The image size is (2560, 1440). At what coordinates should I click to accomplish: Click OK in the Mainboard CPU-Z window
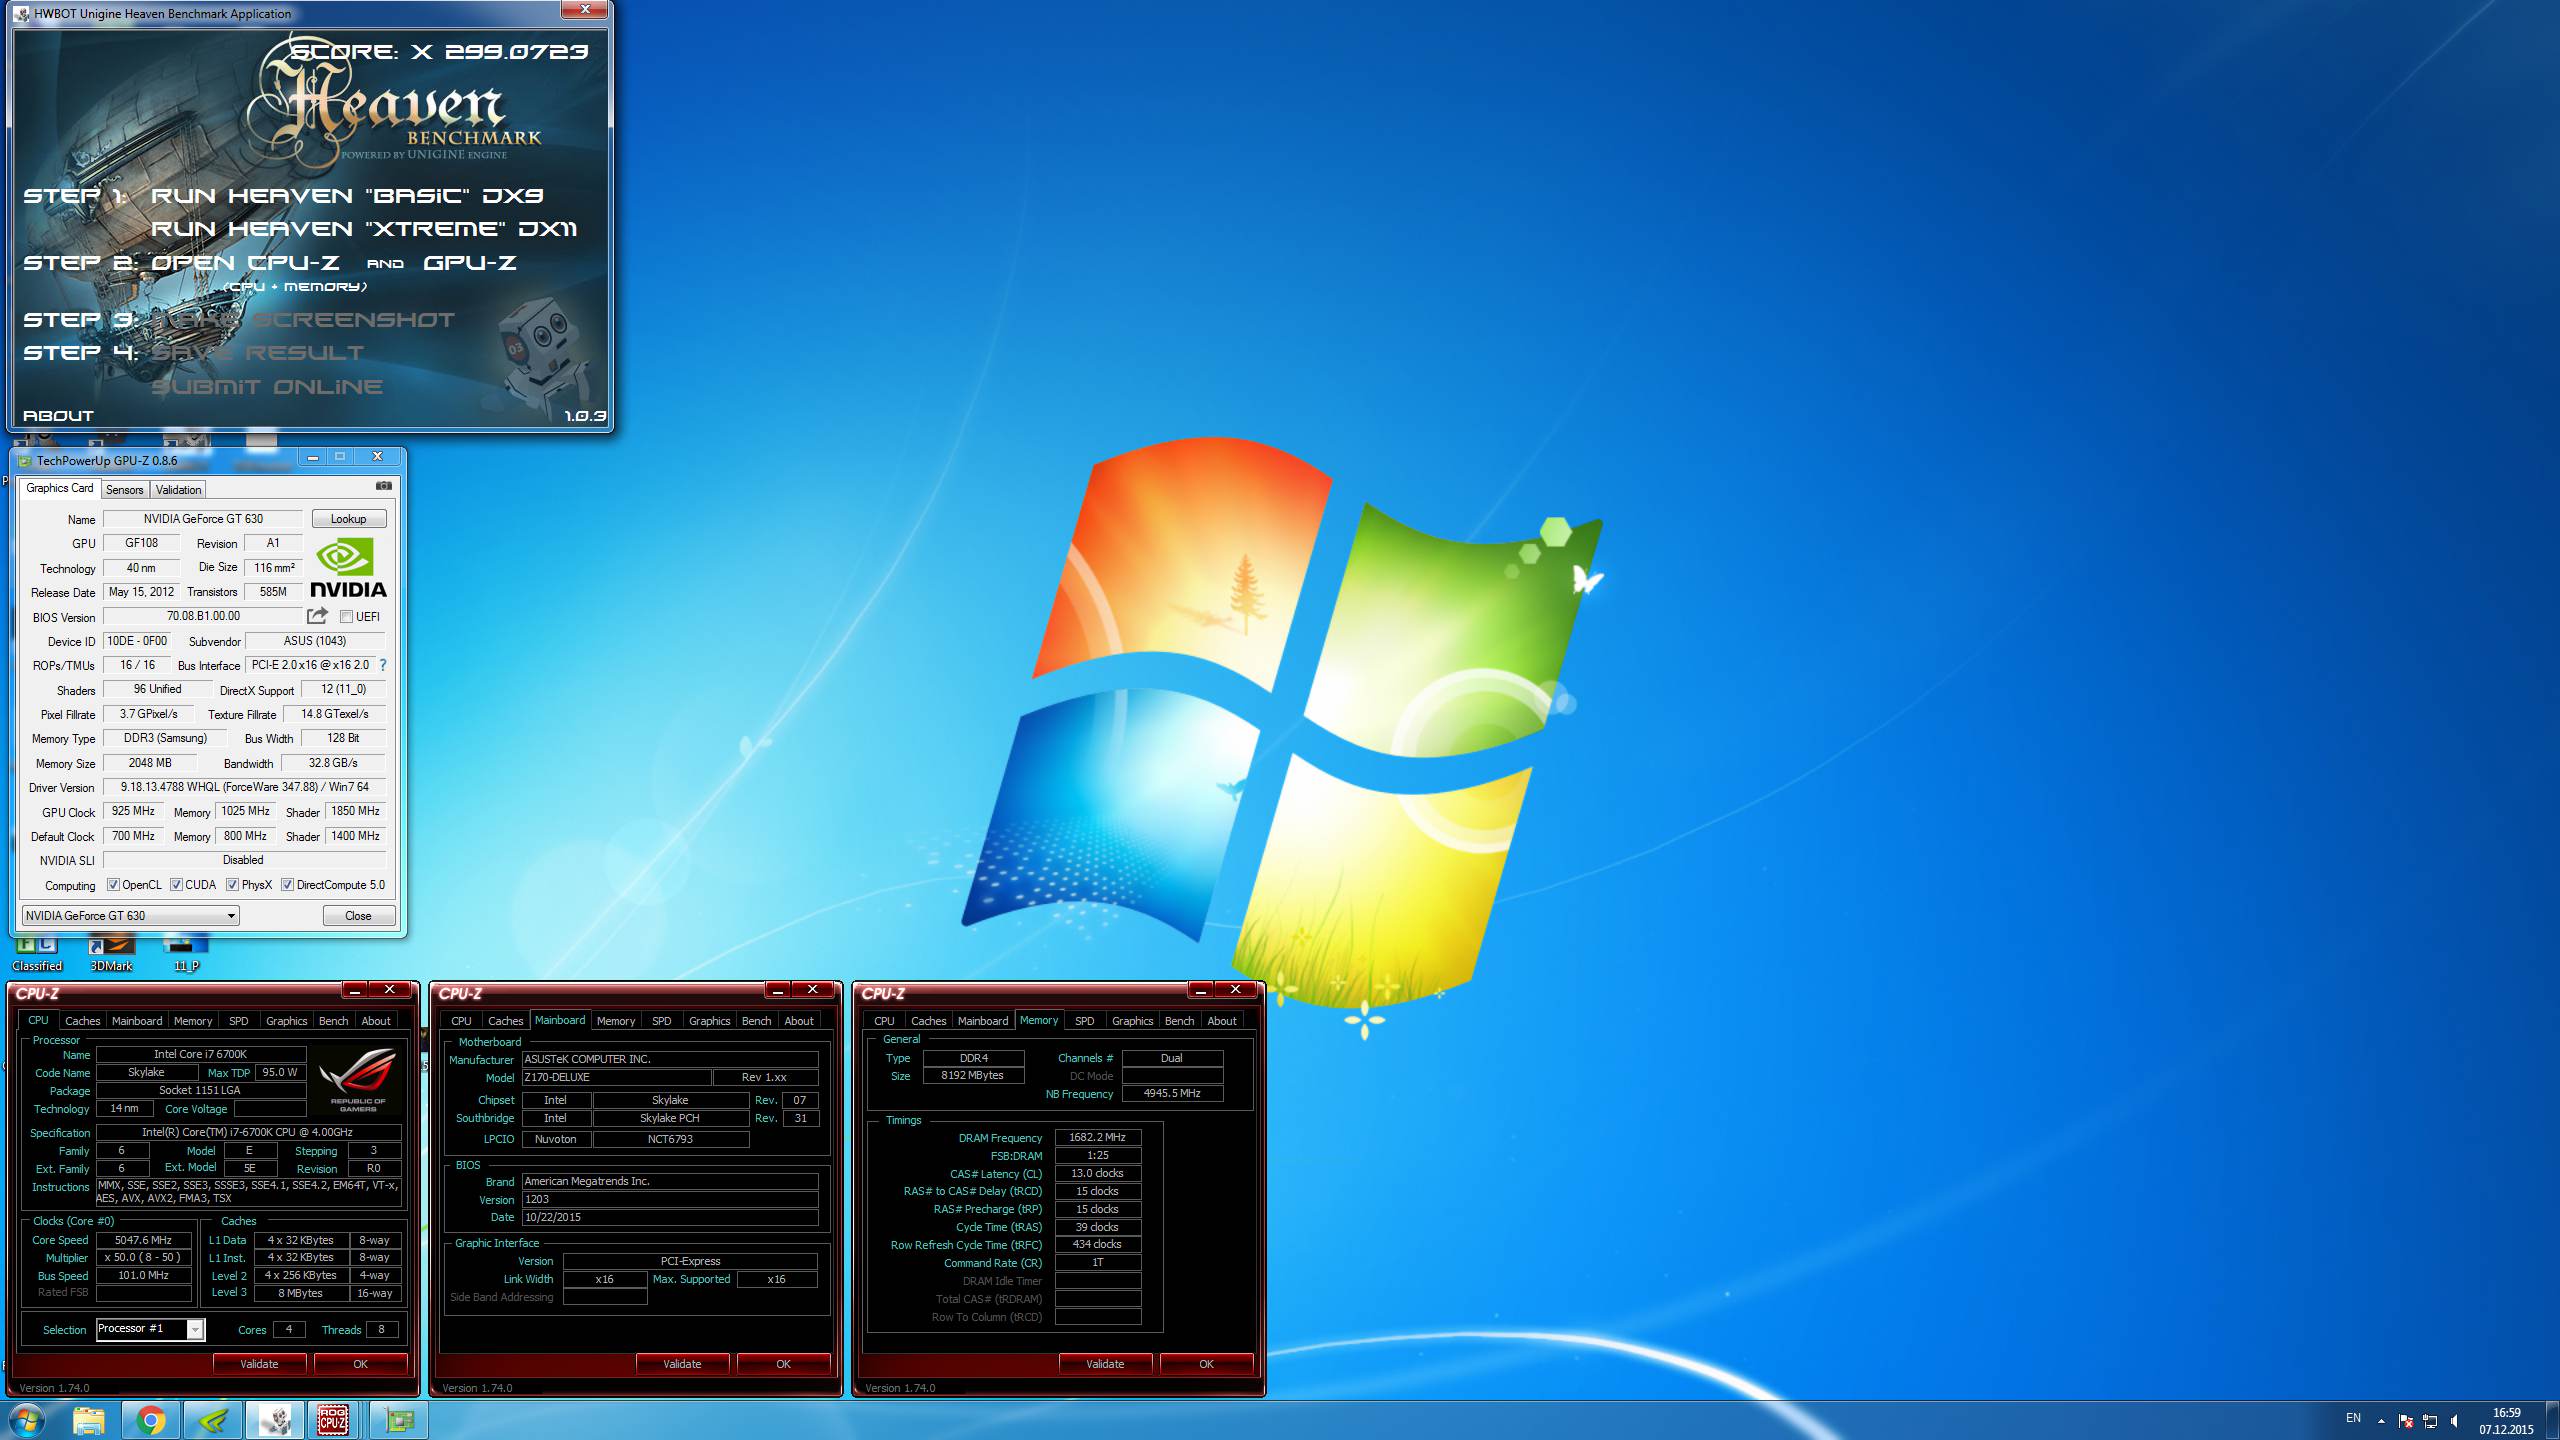pyautogui.click(x=783, y=1364)
